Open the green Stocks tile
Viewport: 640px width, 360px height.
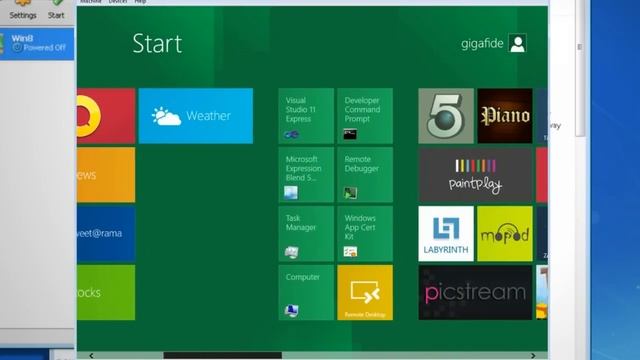coord(106,292)
